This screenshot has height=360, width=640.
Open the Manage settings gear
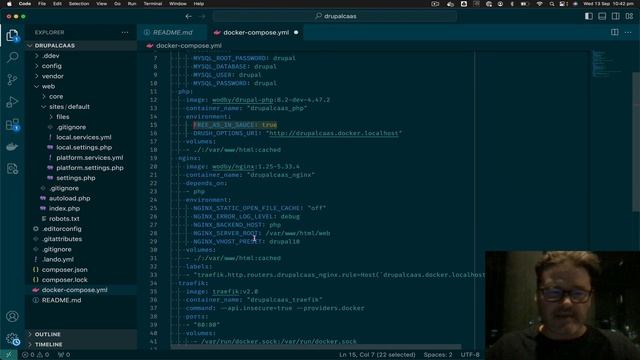pyautogui.click(x=12, y=339)
